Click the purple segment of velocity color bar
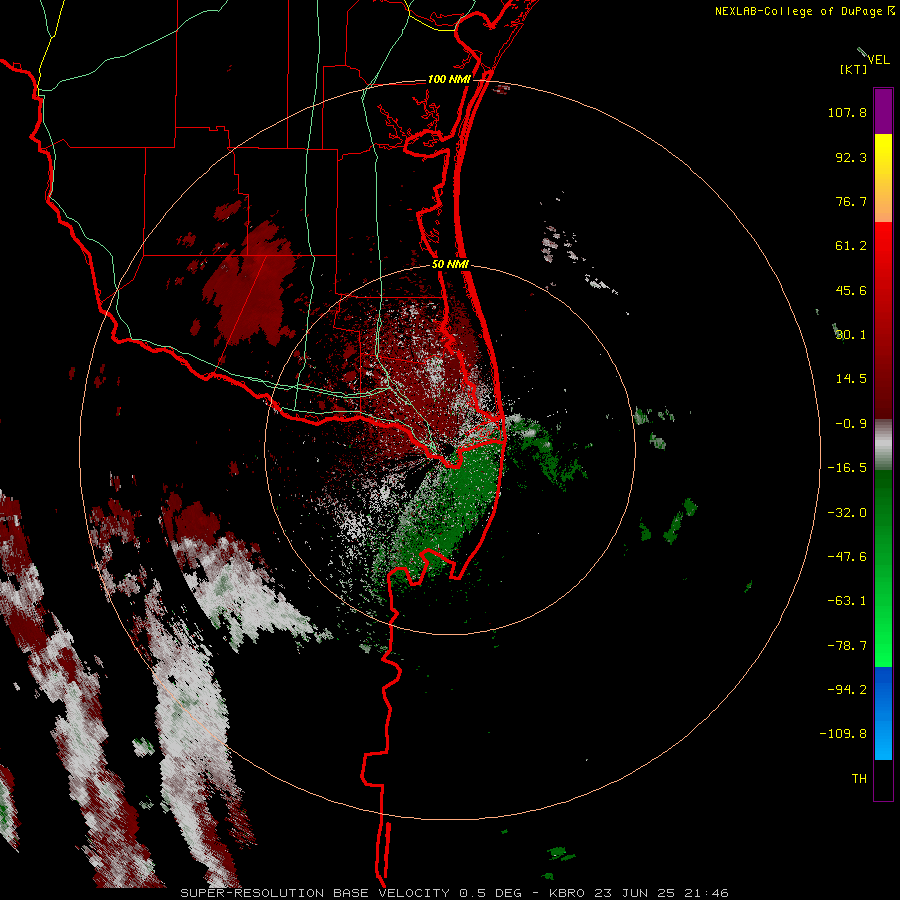This screenshot has height=900, width=900. click(x=883, y=112)
